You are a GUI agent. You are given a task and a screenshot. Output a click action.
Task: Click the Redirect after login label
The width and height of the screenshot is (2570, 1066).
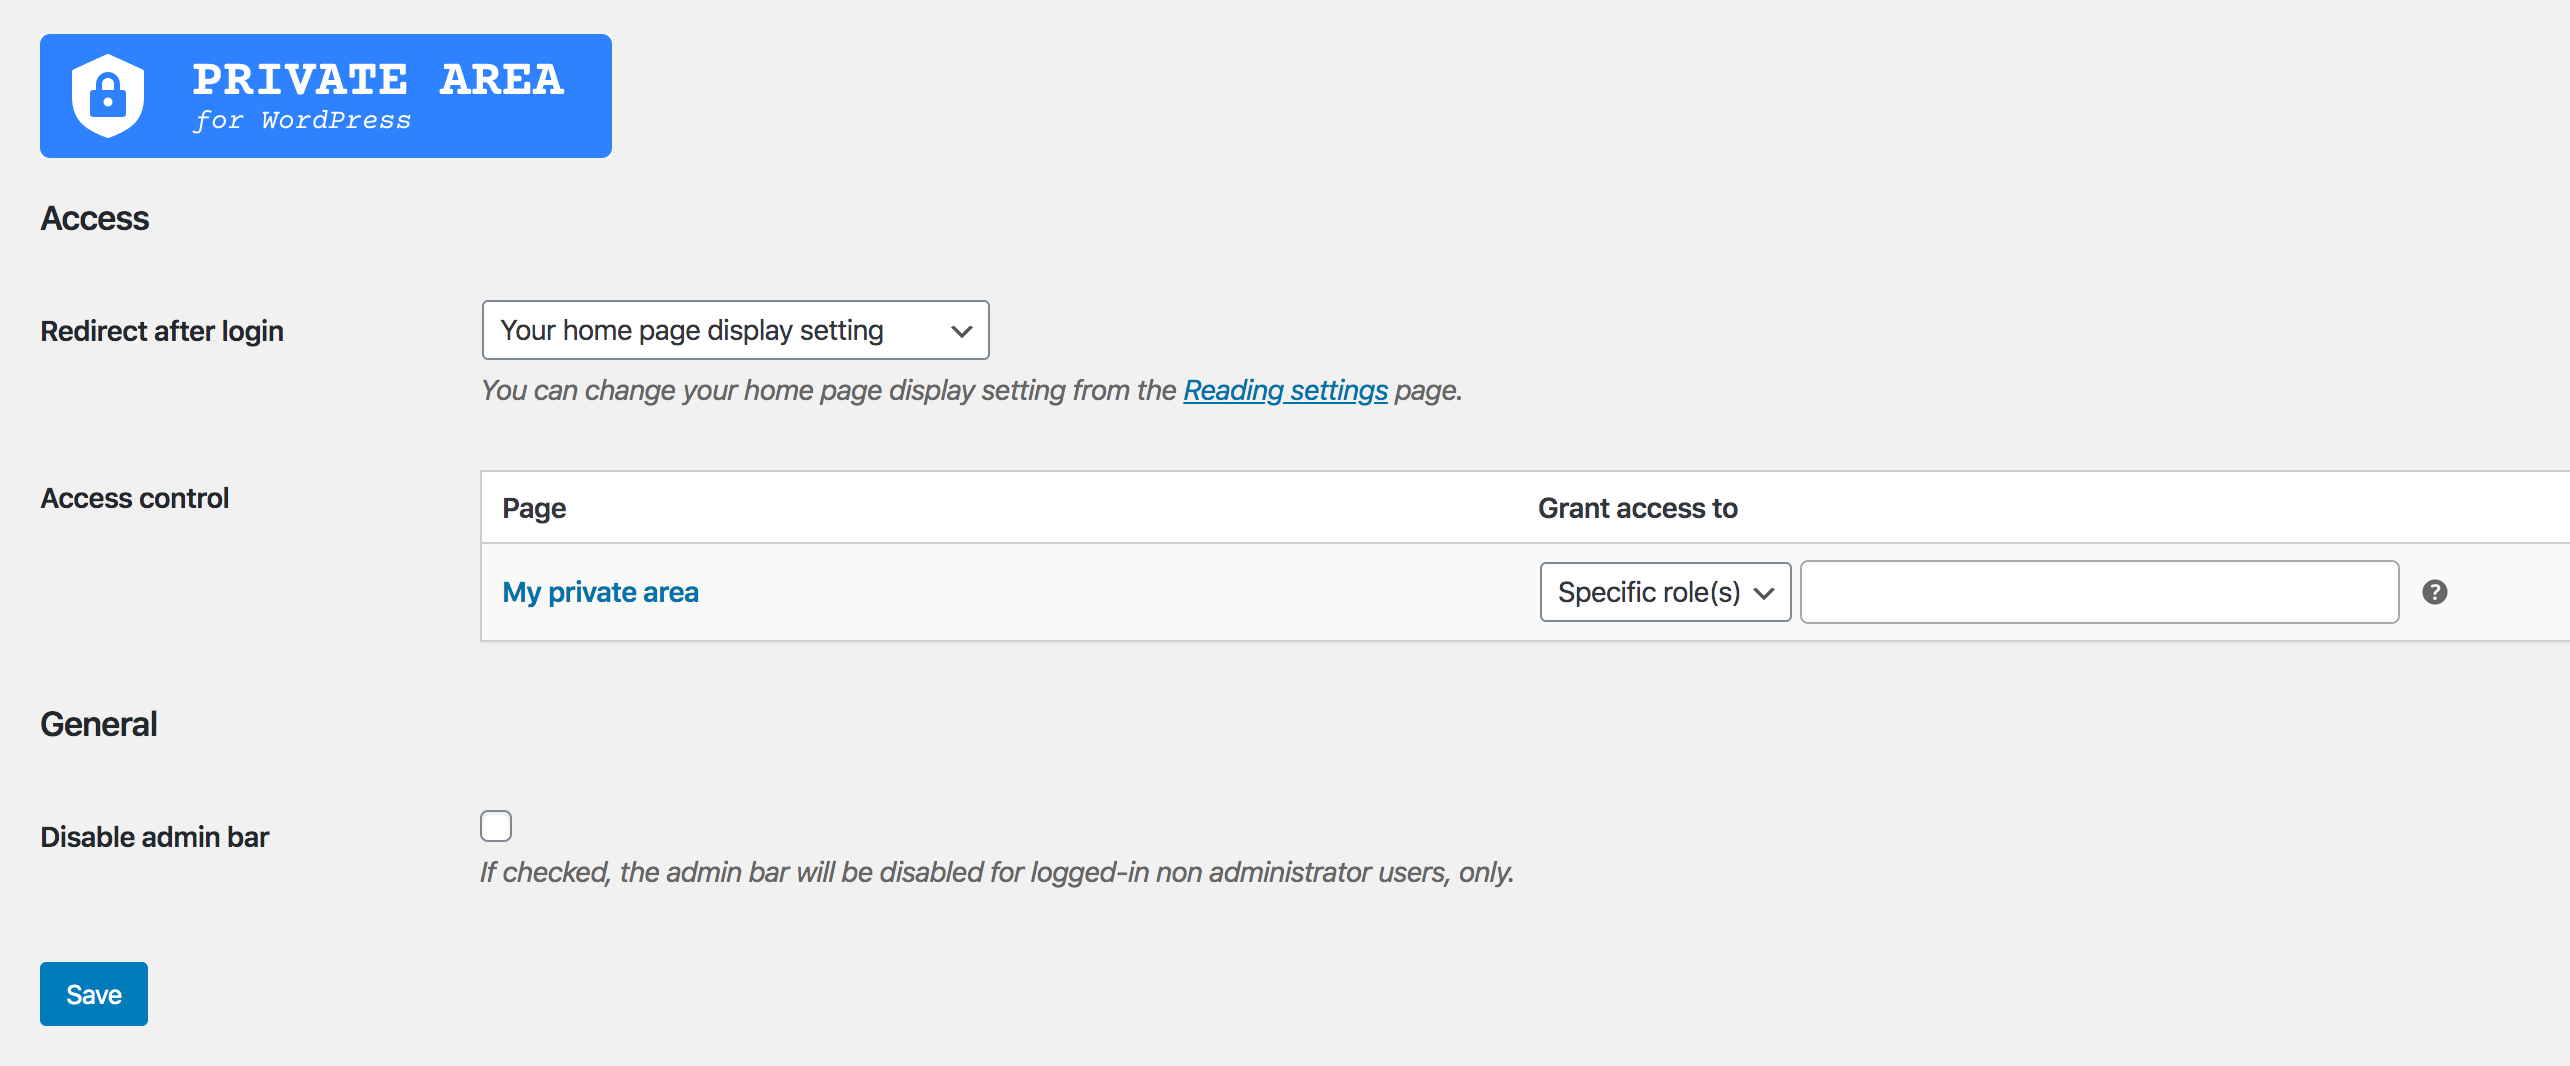tap(162, 331)
